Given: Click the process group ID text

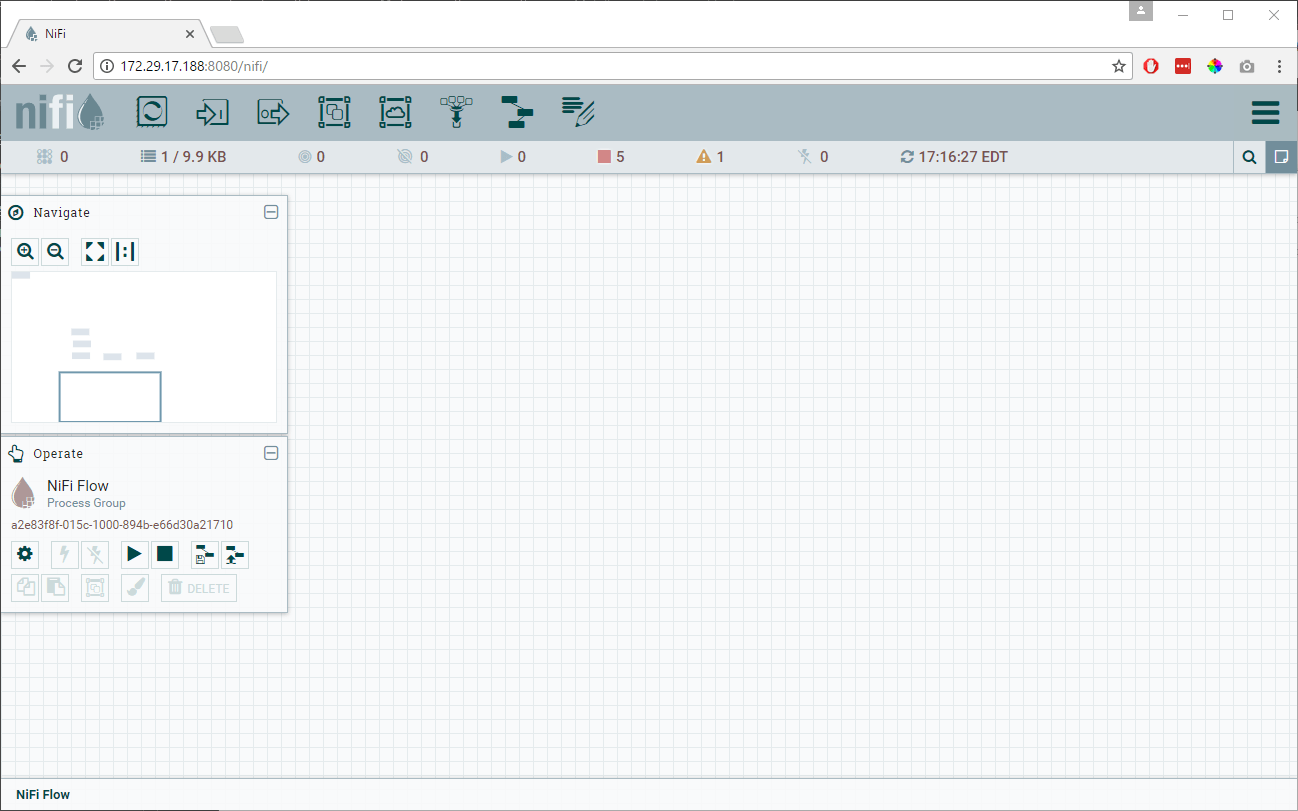Looking at the screenshot, I should click(x=122, y=525).
